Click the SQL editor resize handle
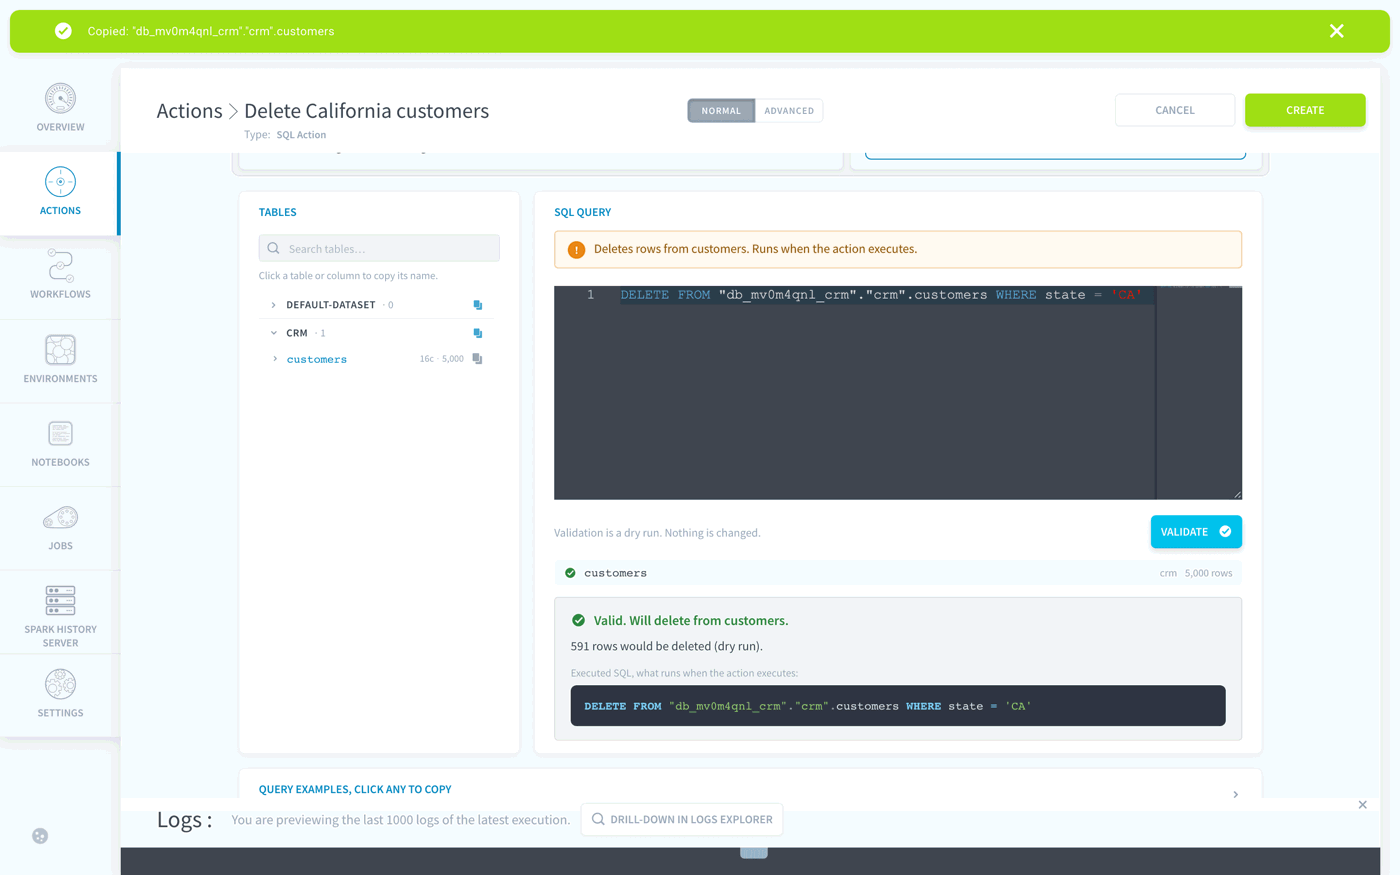 pos(1236,493)
